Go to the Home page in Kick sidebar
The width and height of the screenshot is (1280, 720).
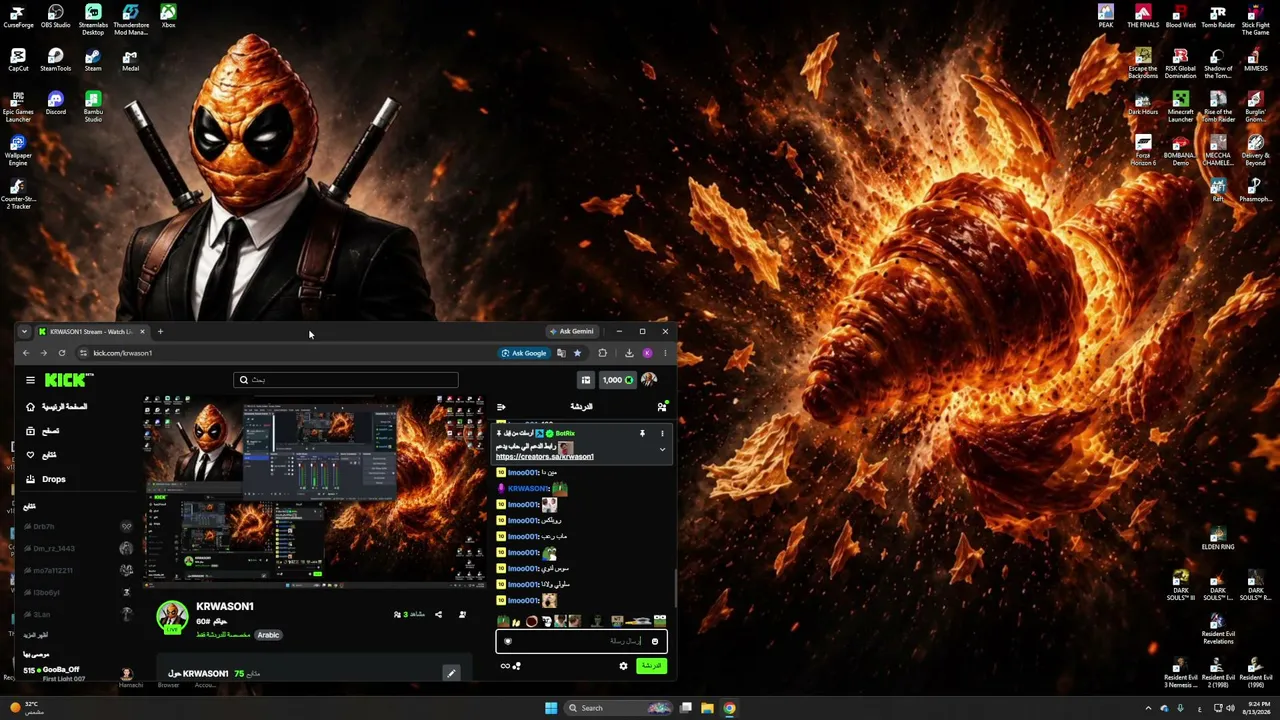click(58, 407)
